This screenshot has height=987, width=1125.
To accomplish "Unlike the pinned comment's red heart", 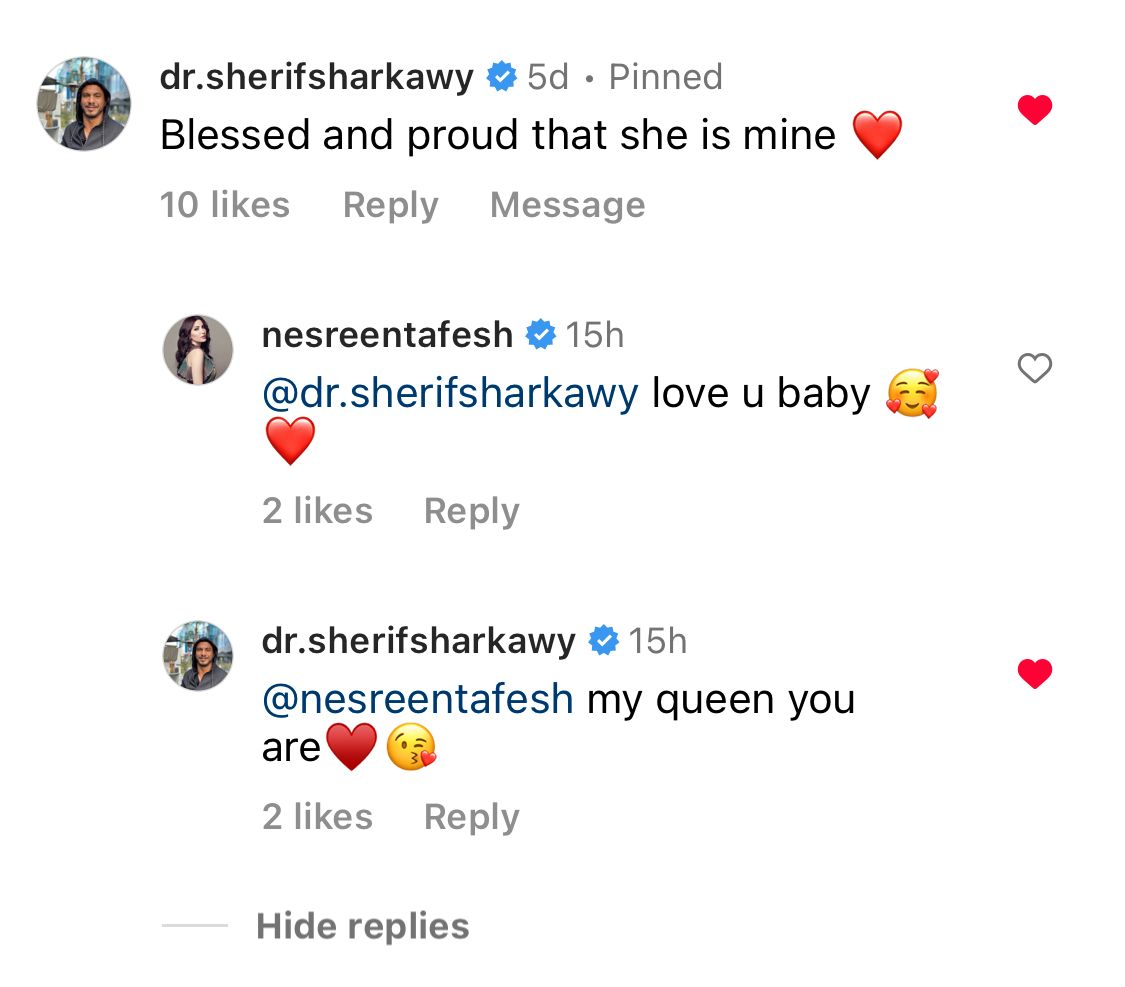I will coord(1035,109).
